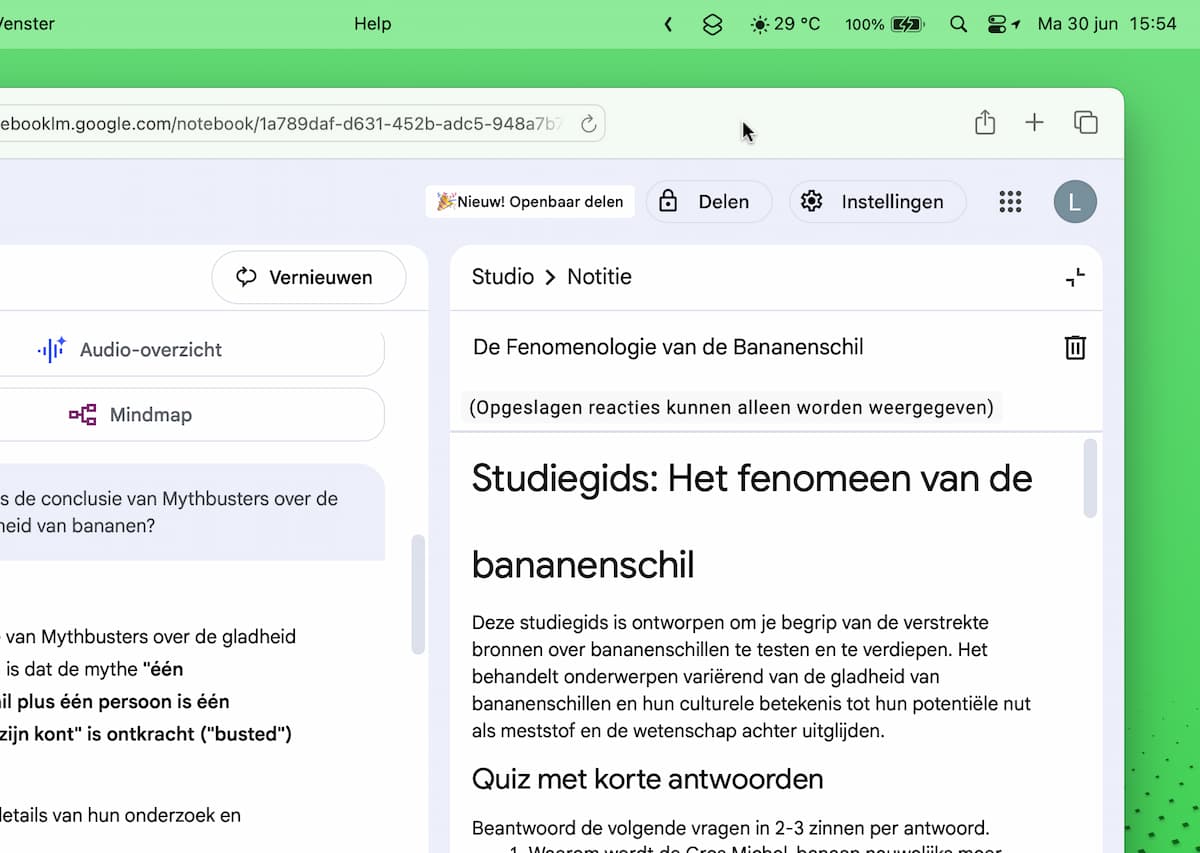The width and height of the screenshot is (1200, 853).
Task: Go back to Studio breadcrumb
Action: (x=502, y=277)
